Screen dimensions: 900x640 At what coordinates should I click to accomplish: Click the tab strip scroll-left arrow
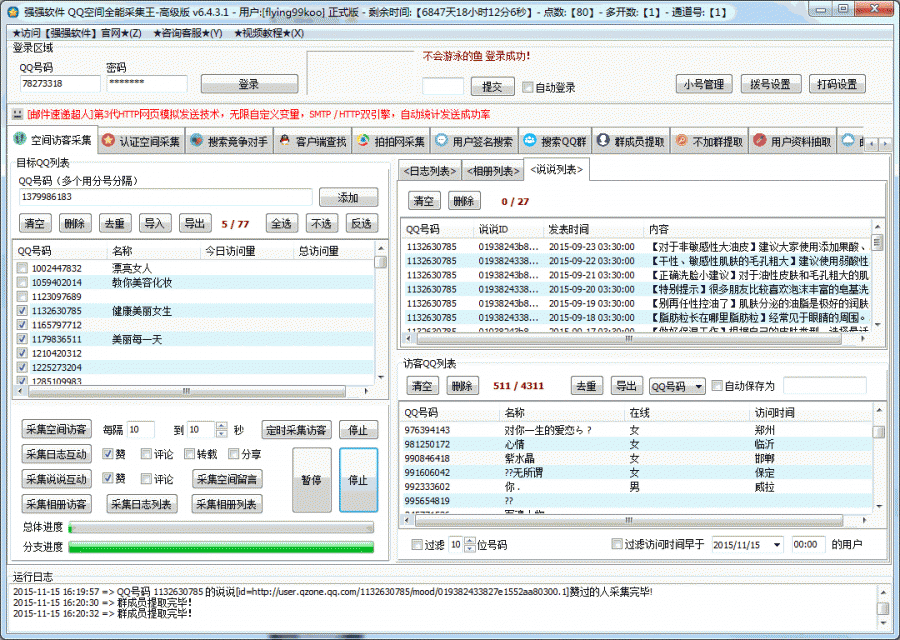click(872, 143)
